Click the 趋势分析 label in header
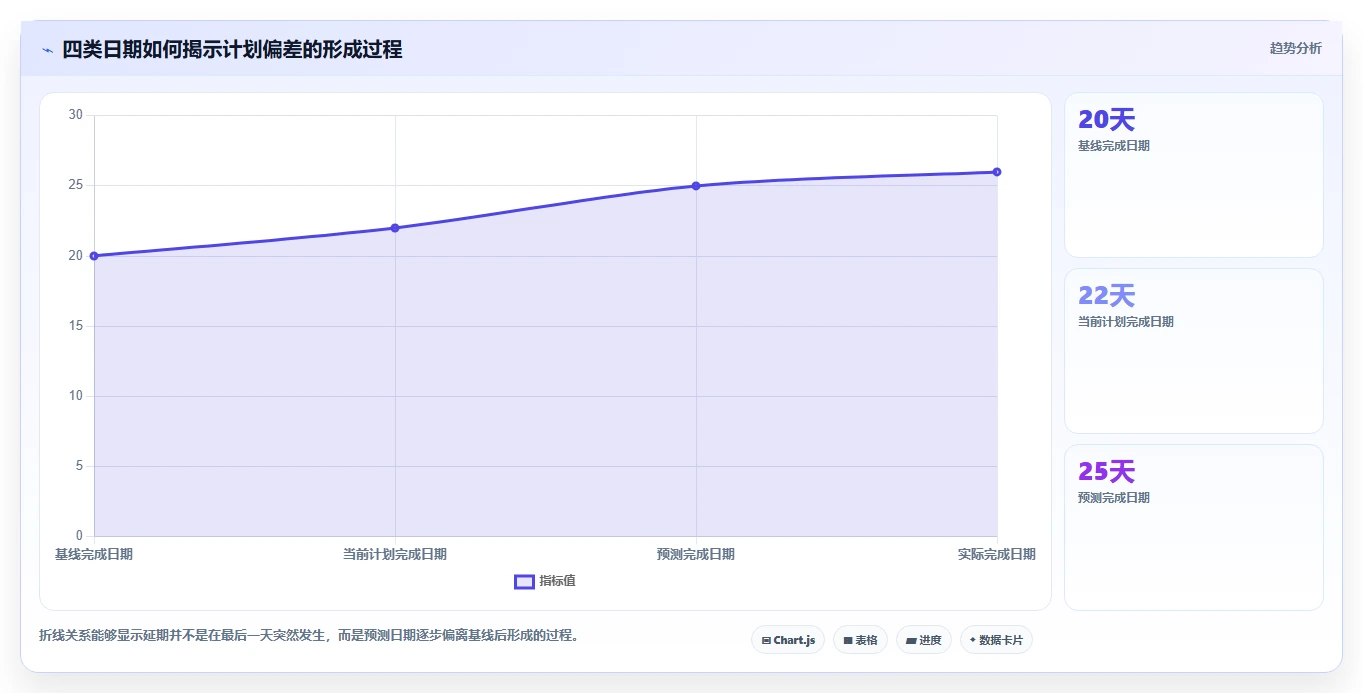Viewport: 1363px width, 693px height. 1295,48
